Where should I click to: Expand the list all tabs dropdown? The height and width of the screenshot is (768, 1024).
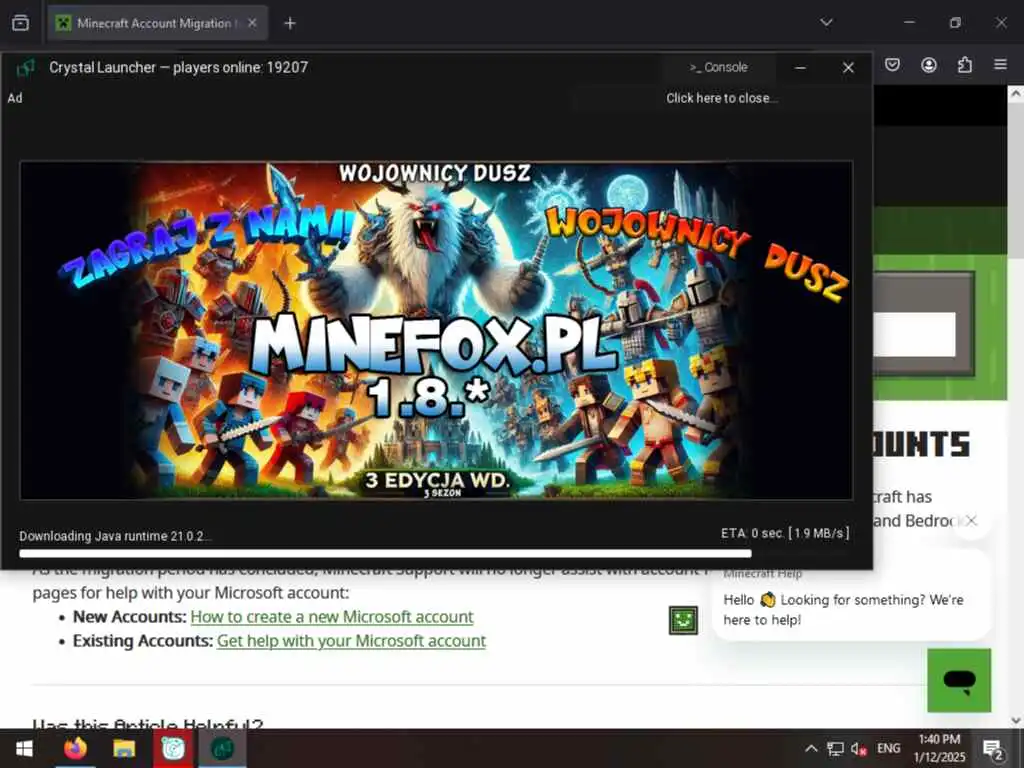(826, 23)
